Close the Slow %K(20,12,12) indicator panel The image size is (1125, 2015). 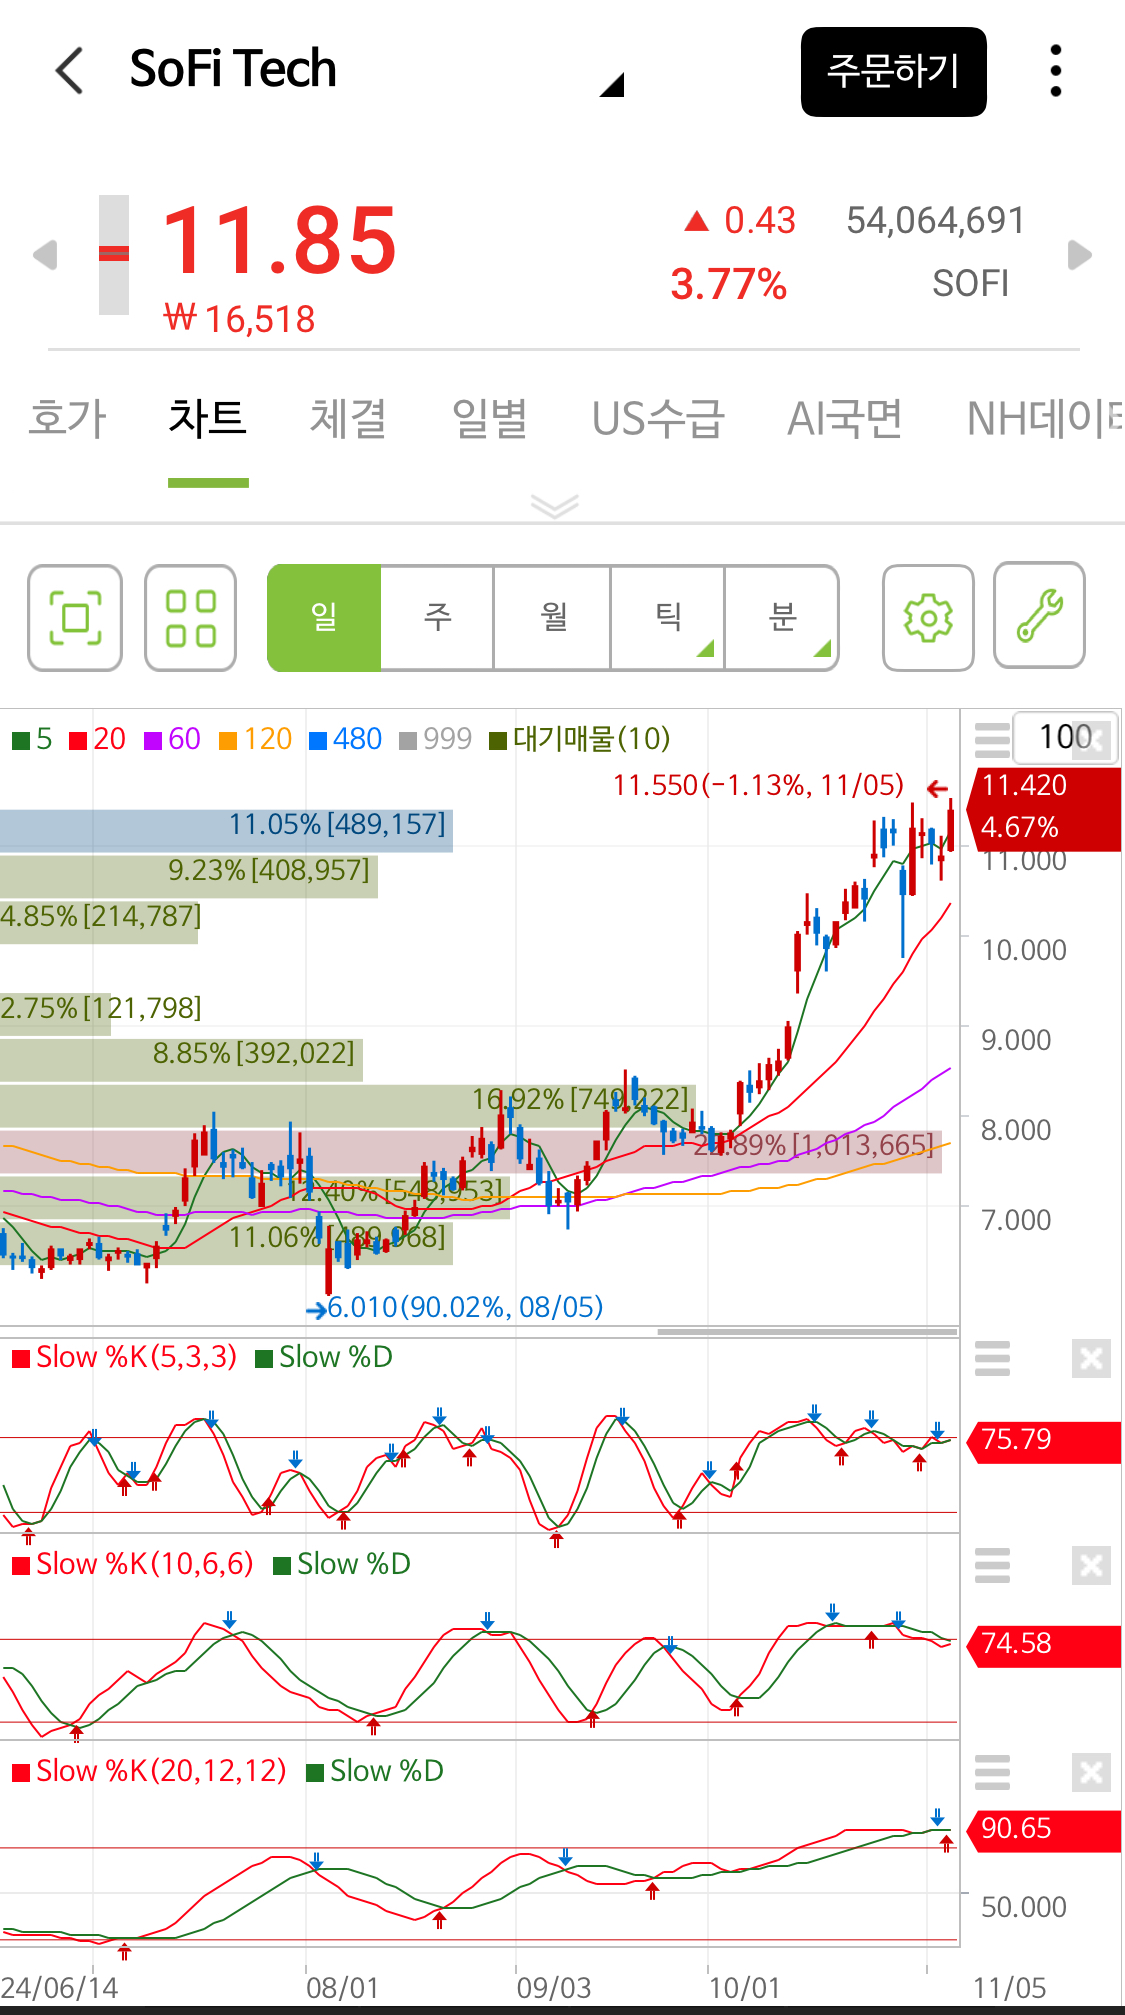click(1091, 1772)
